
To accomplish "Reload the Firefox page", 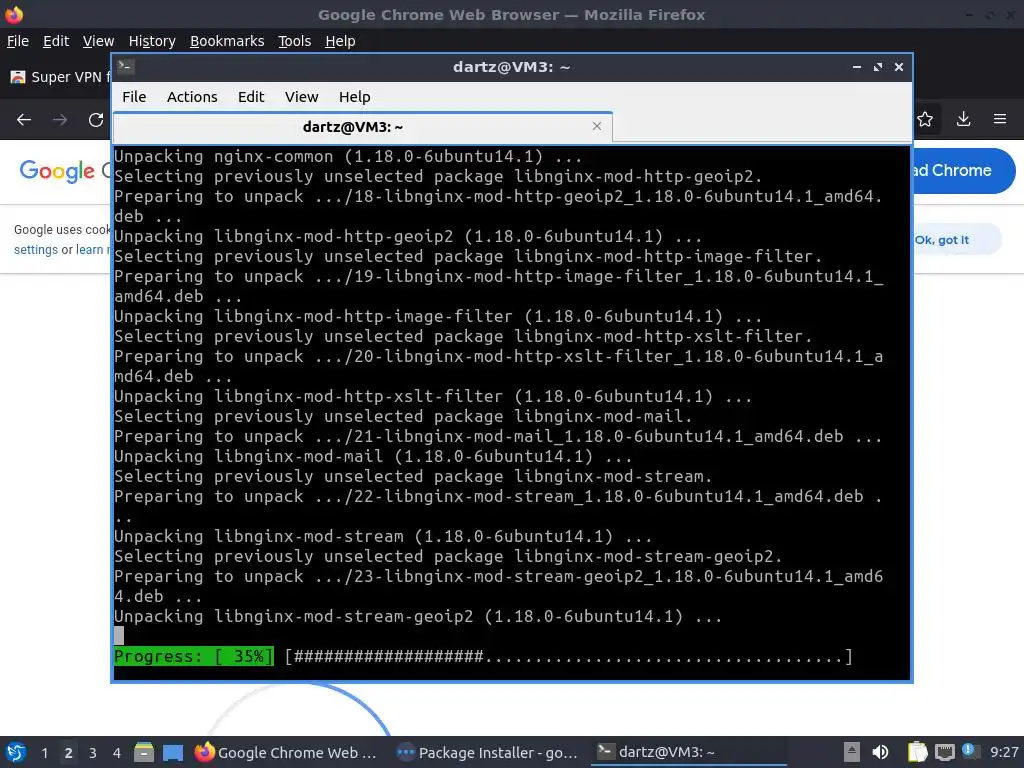I will coord(96,120).
